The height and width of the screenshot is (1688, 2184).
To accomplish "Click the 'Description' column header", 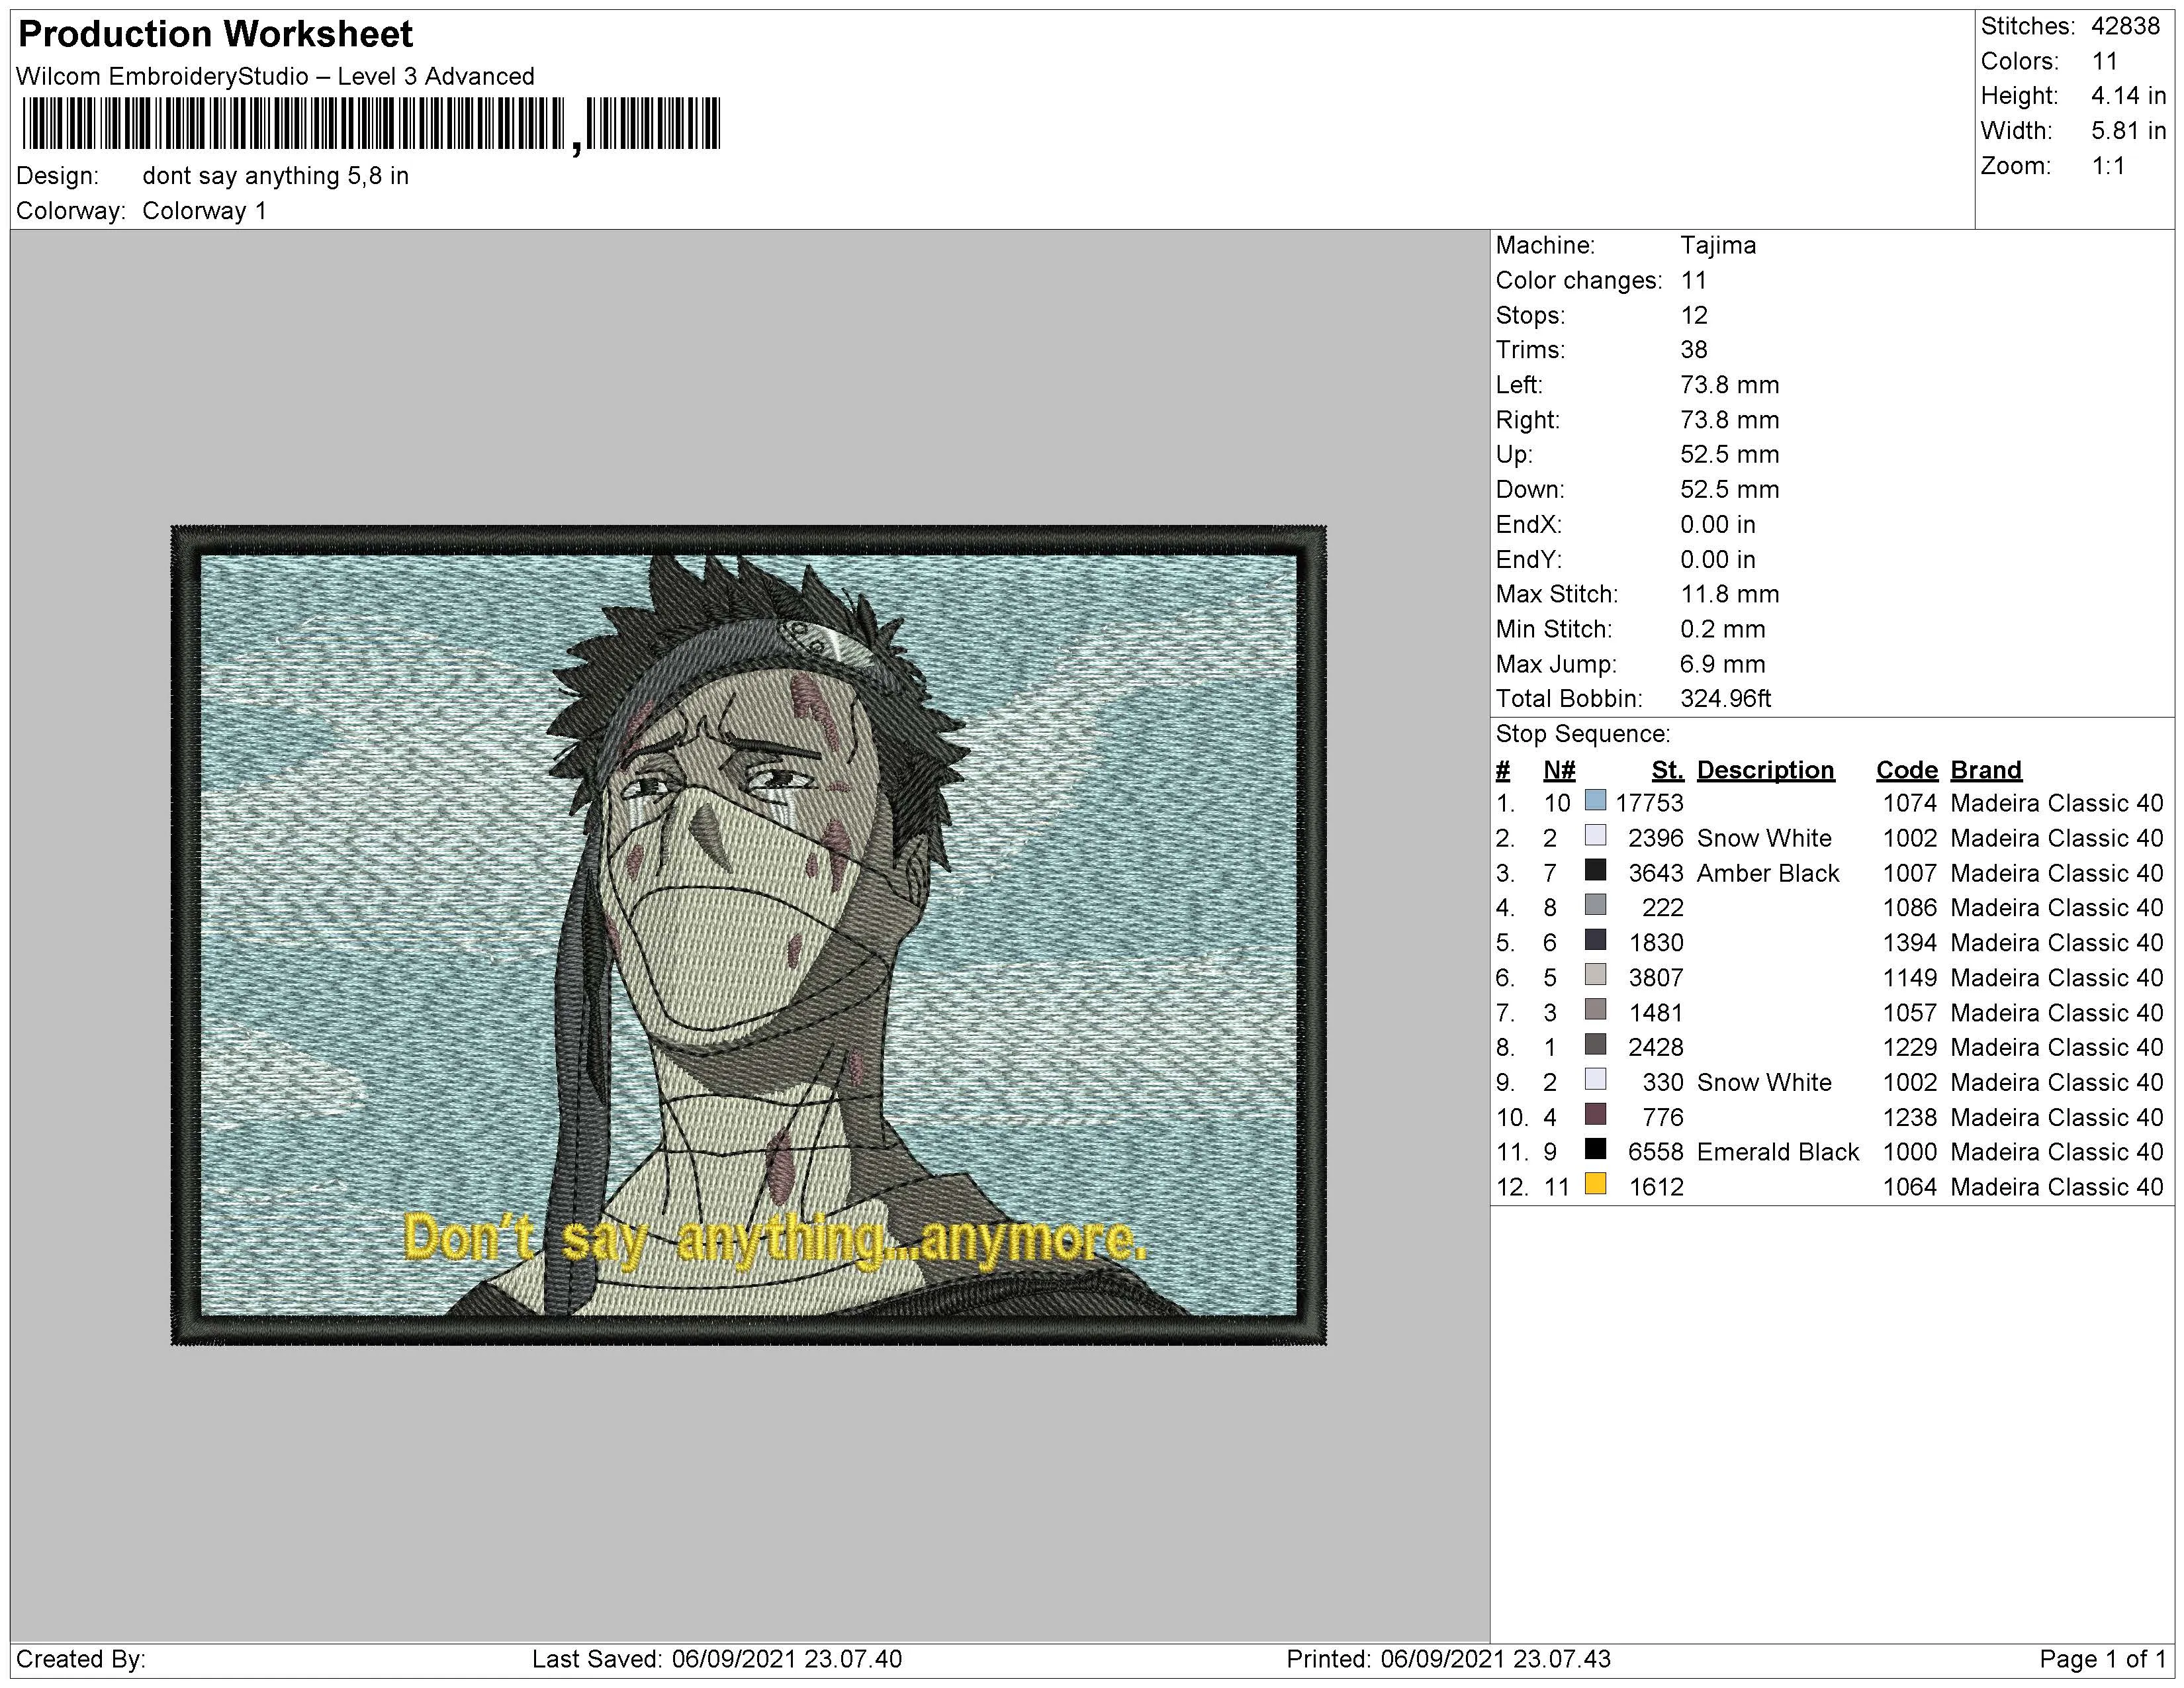I will click(x=1765, y=770).
